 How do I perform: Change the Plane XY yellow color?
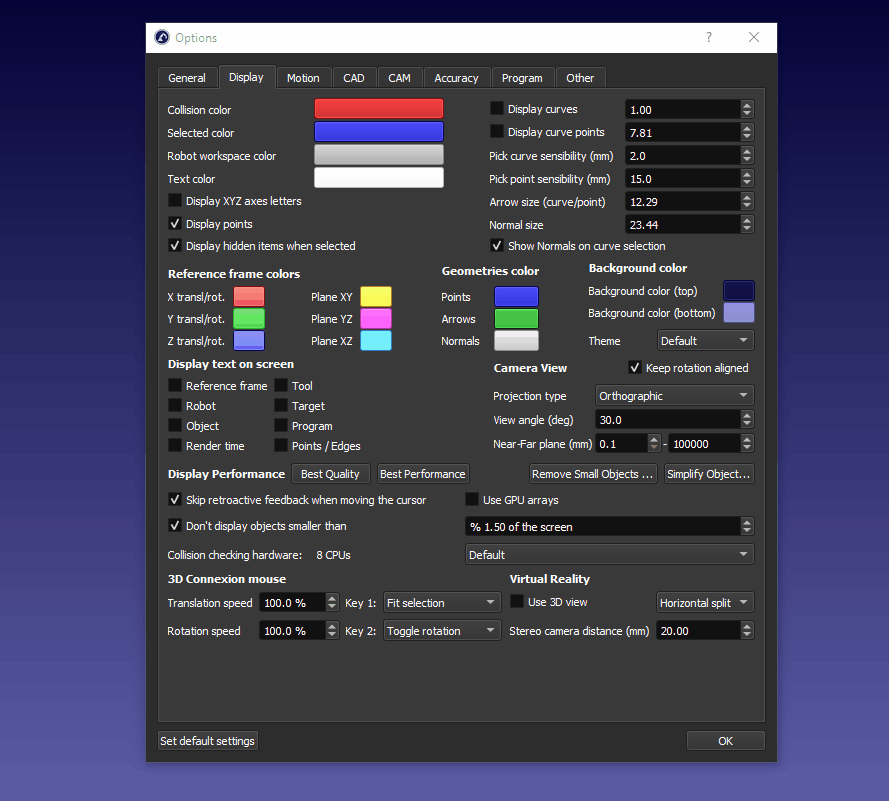(376, 296)
